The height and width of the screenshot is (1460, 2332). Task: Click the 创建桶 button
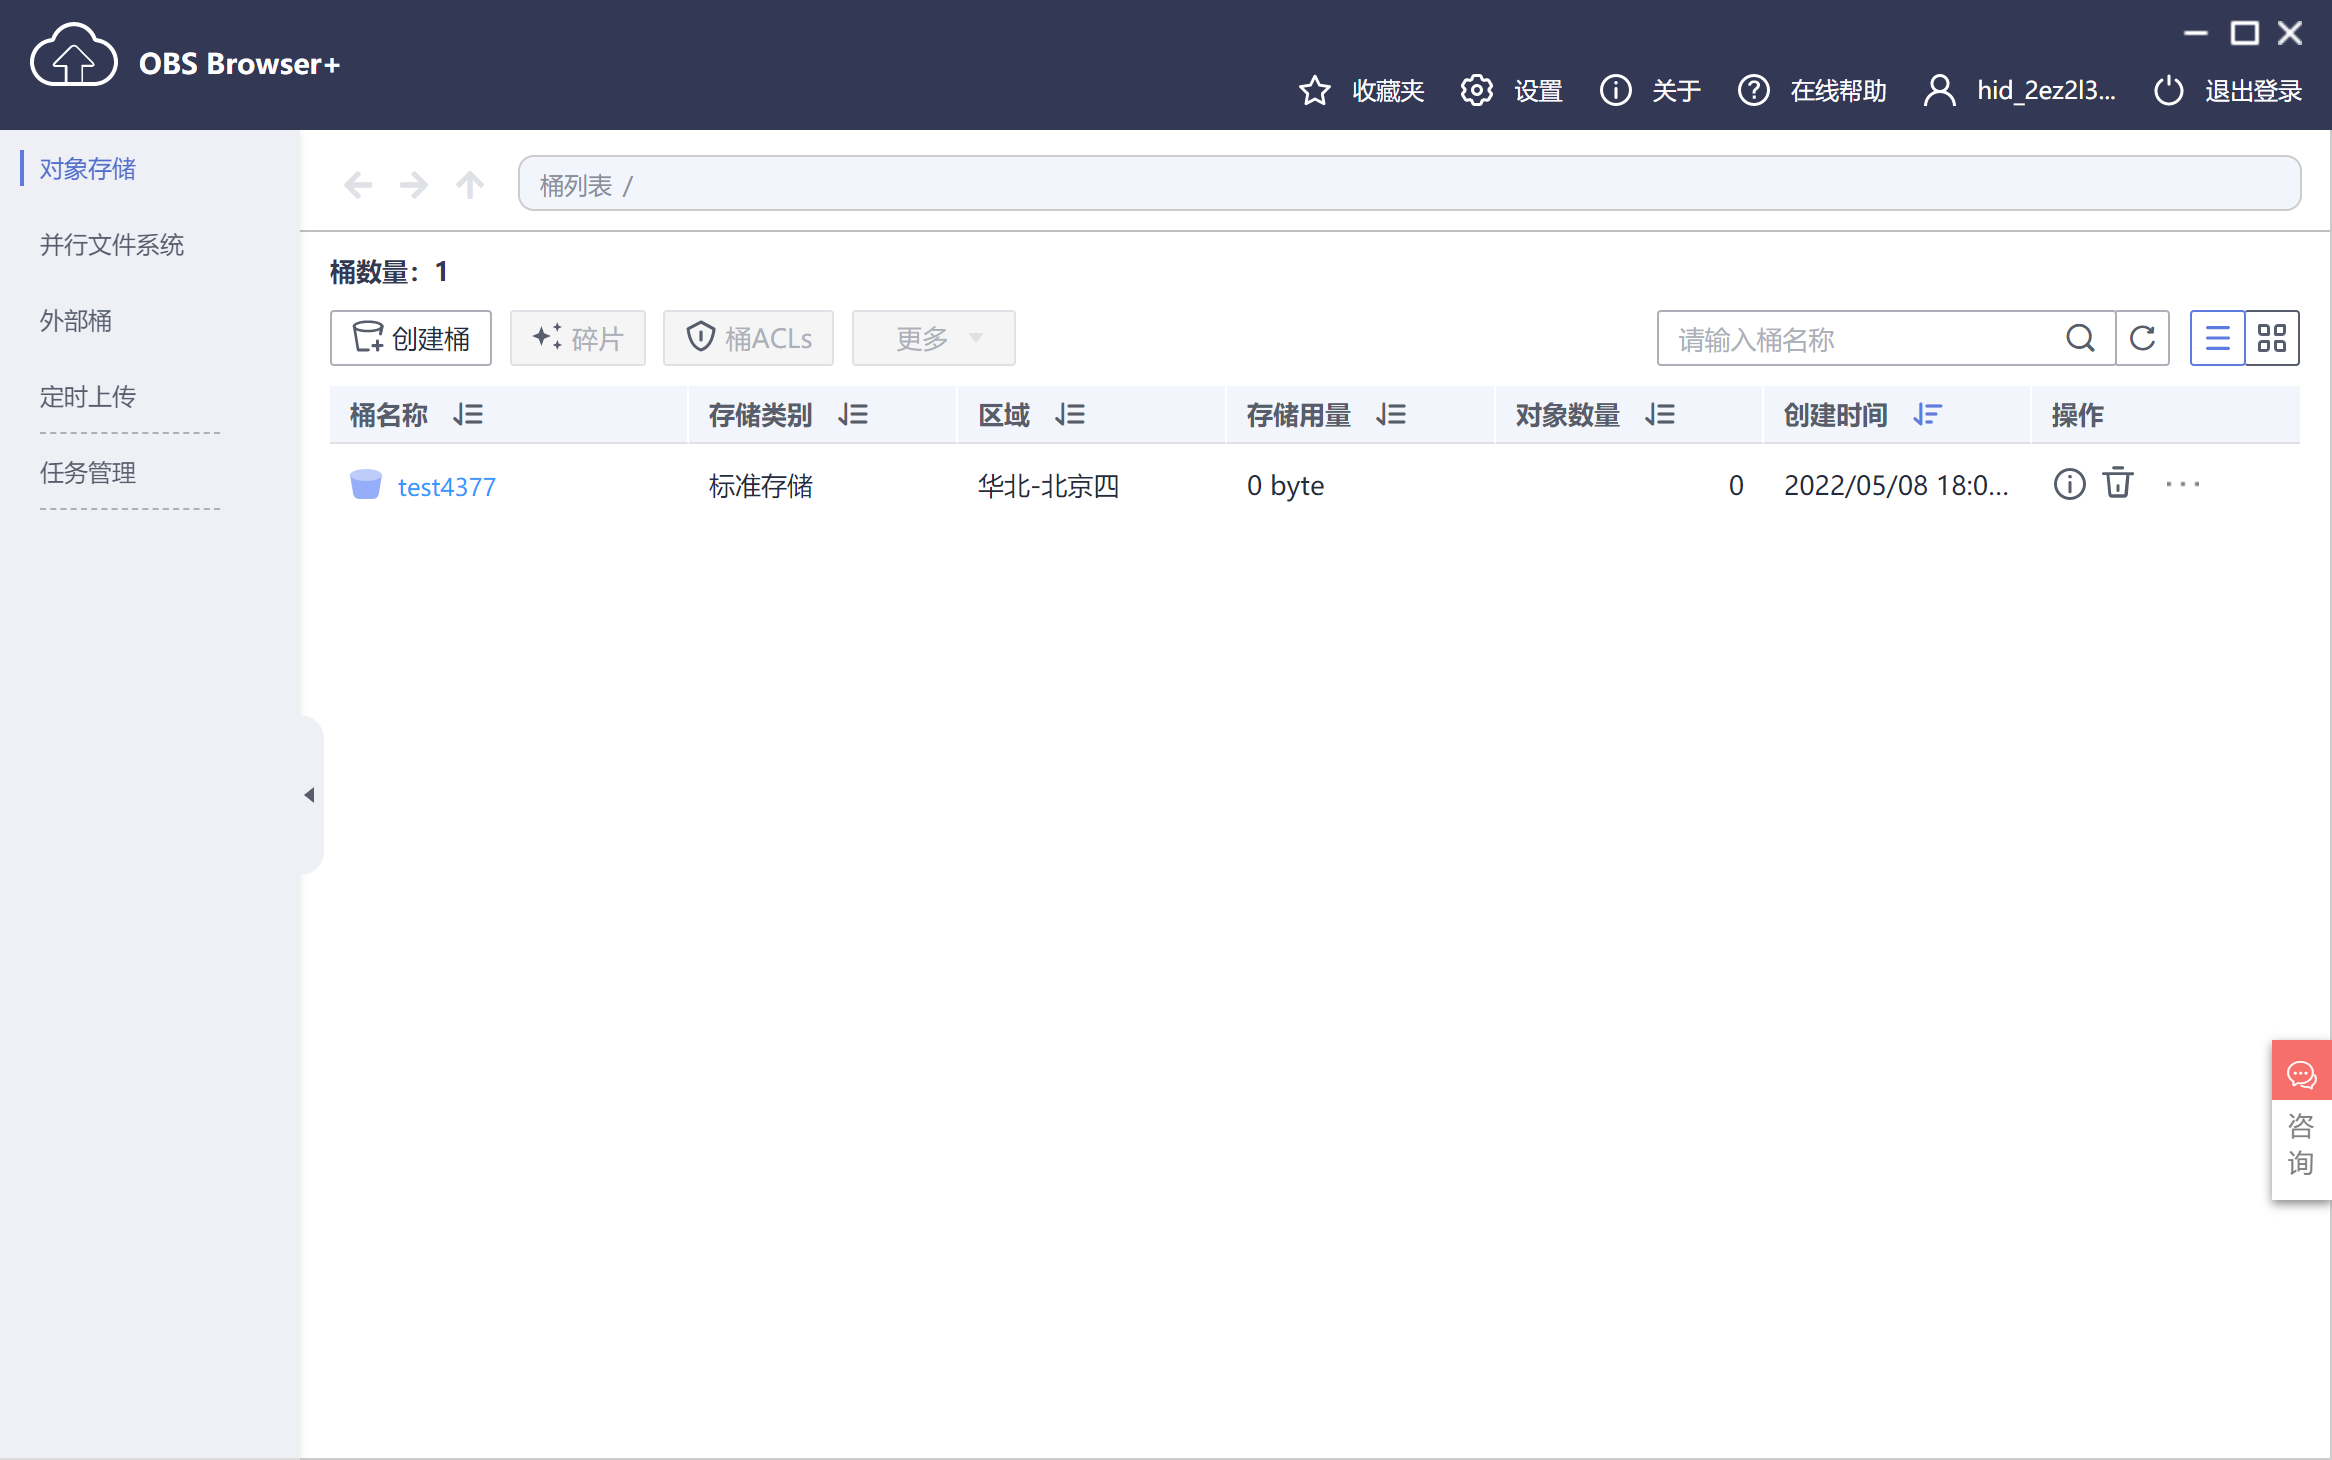click(x=411, y=338)
